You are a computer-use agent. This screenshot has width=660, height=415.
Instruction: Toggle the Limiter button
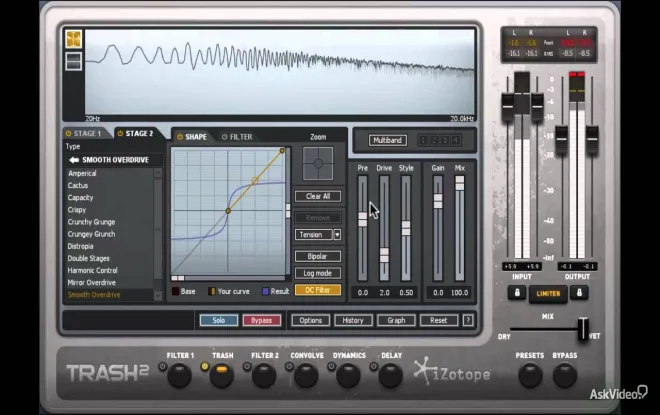point(548,293)
